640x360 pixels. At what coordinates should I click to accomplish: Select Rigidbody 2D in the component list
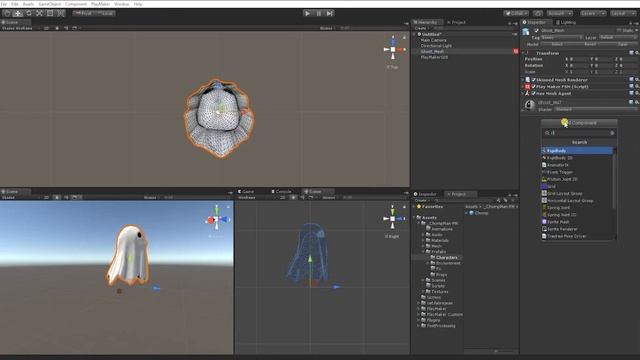pyautogui.click(x=577, y=158)
